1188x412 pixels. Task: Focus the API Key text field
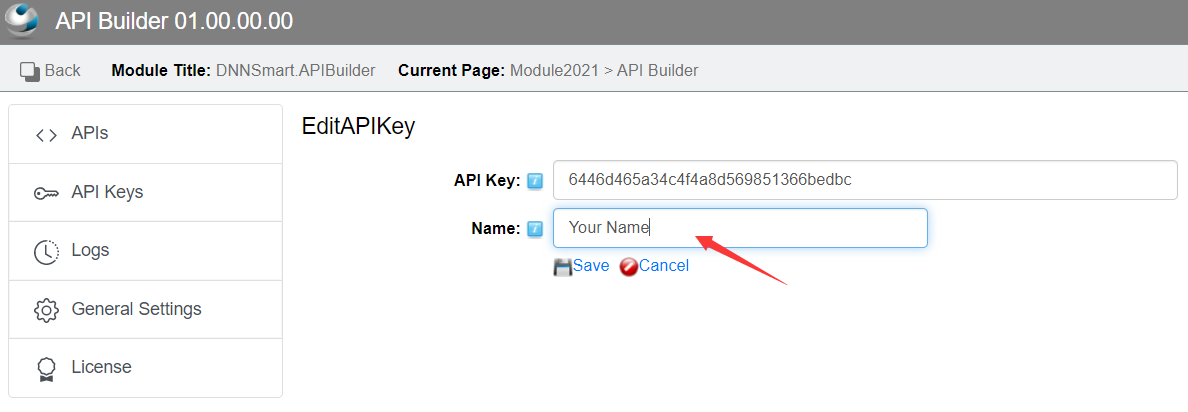coord(865,180)
